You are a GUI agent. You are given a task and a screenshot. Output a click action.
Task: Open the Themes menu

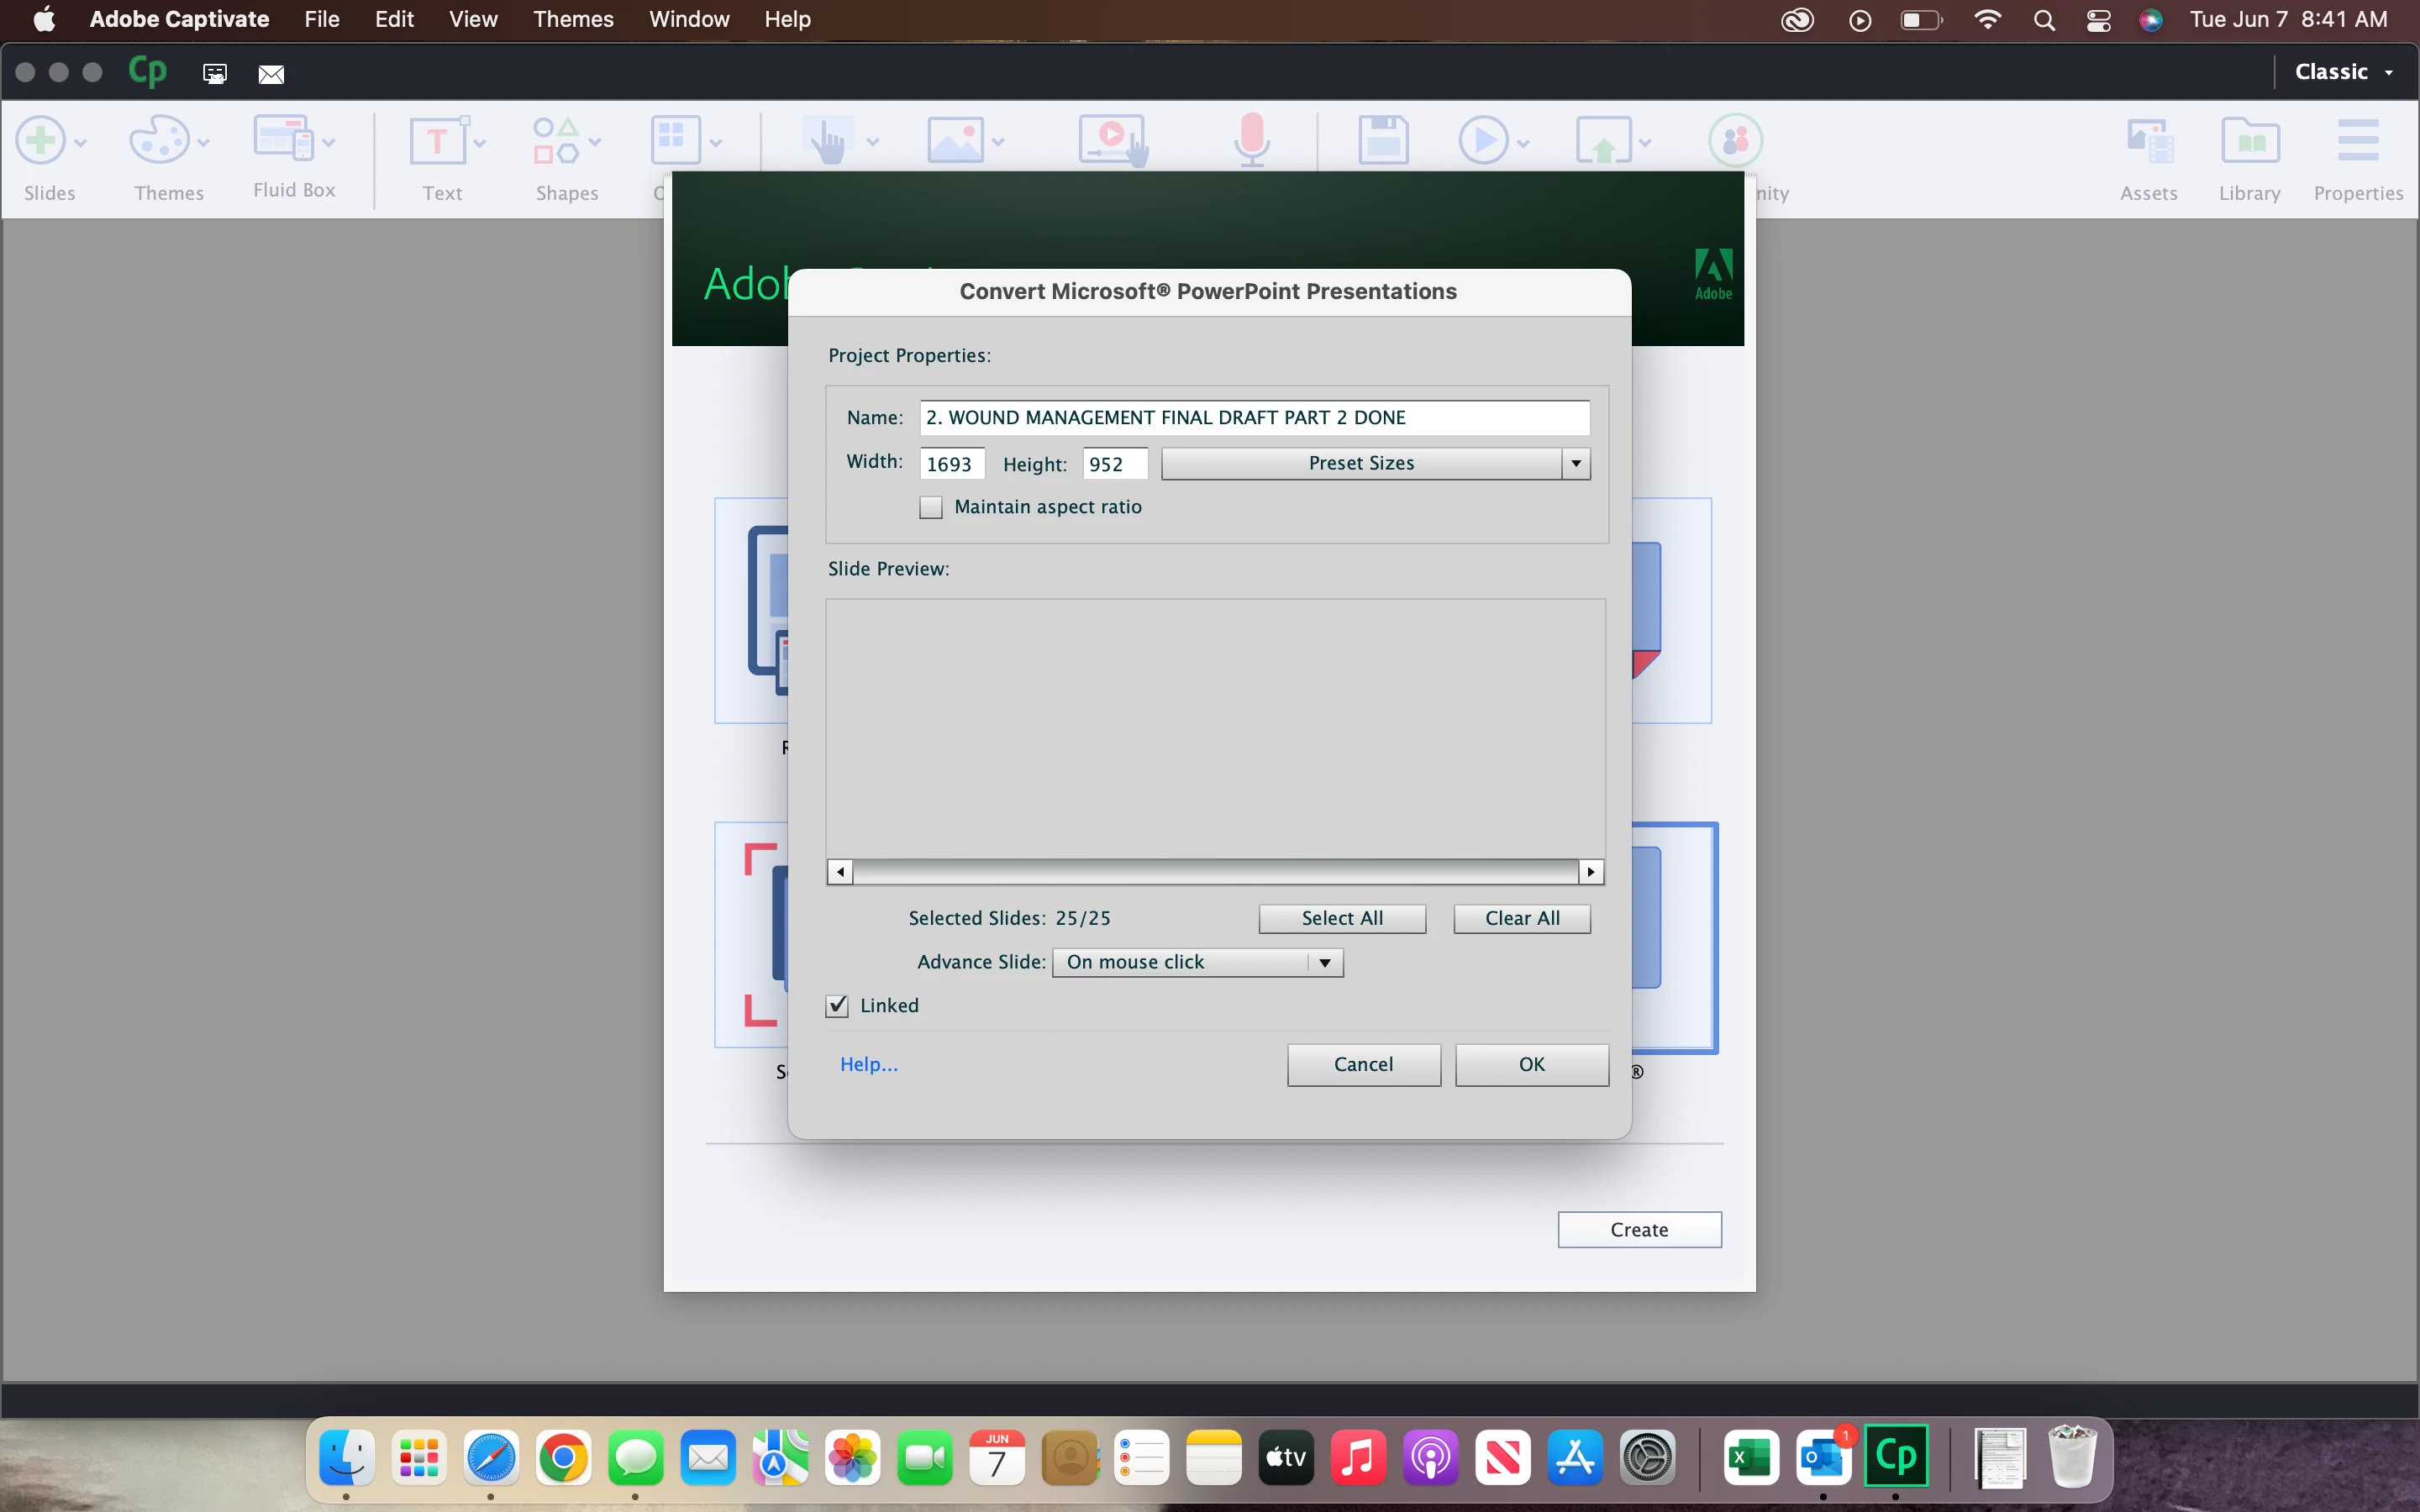point(573,19)
